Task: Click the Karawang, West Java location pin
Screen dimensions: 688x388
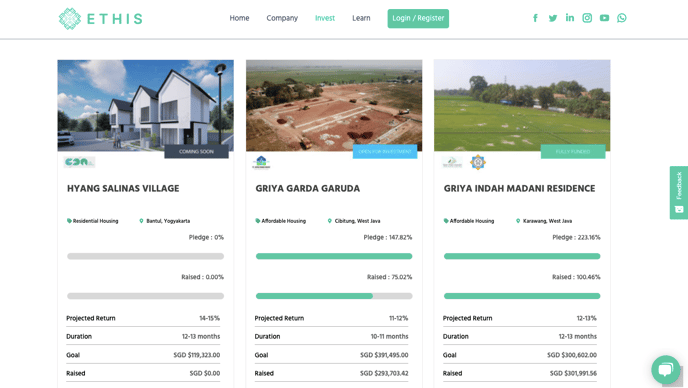Action: (518, 221)
